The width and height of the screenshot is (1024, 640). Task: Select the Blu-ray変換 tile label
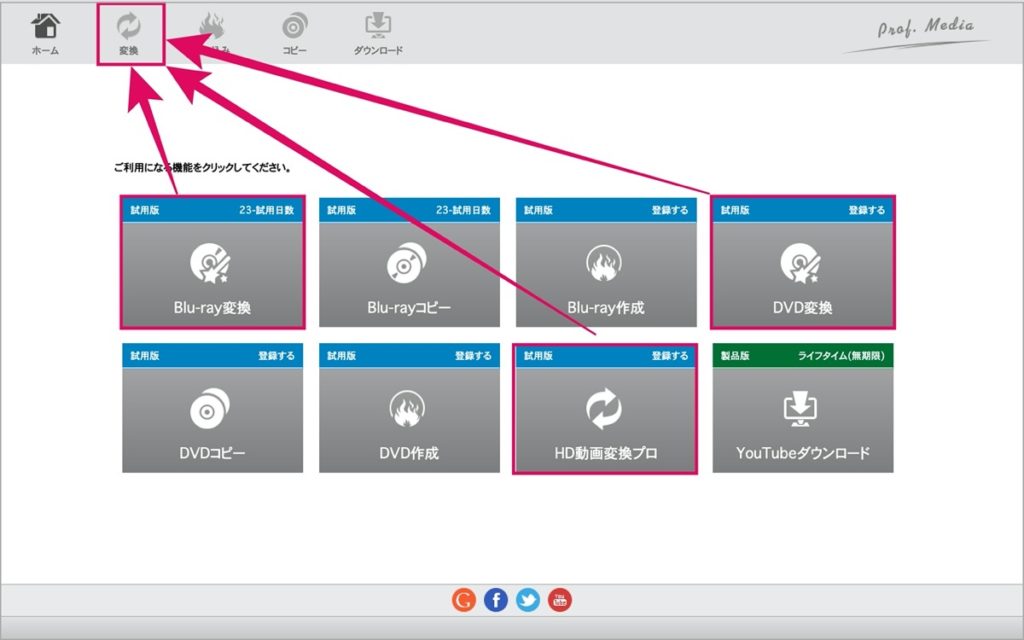pyautogui.click(x=212, y=308)
